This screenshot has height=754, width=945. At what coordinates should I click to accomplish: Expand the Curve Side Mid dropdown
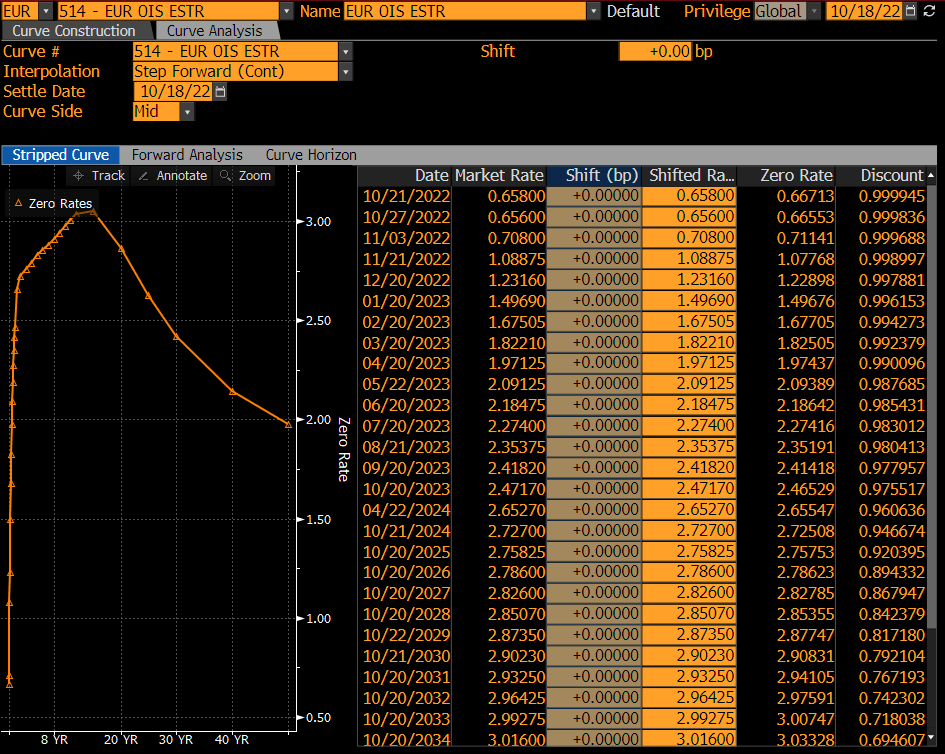(x=186, y=111)
